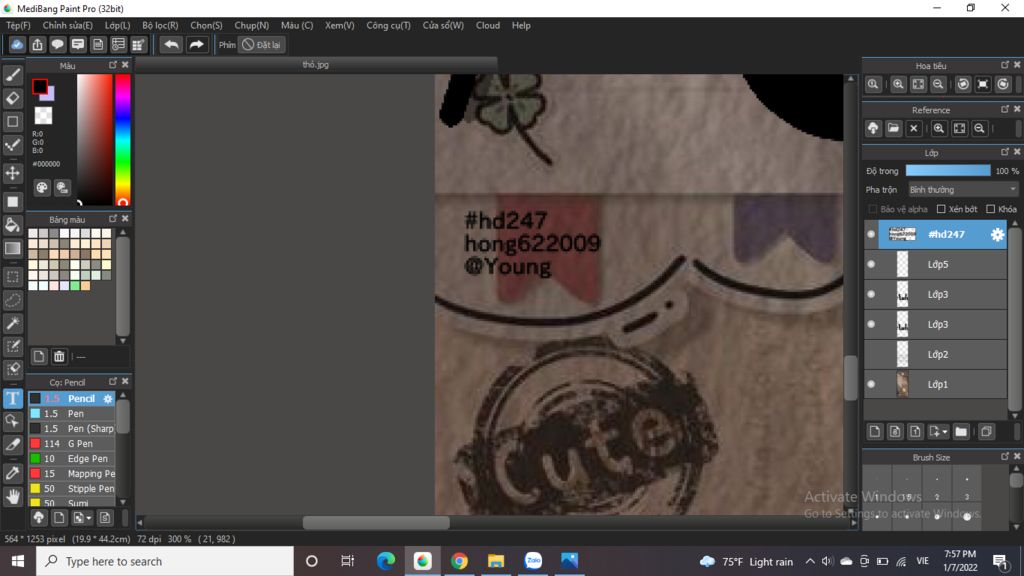Select the Lasso selection tool

(12, 300)
